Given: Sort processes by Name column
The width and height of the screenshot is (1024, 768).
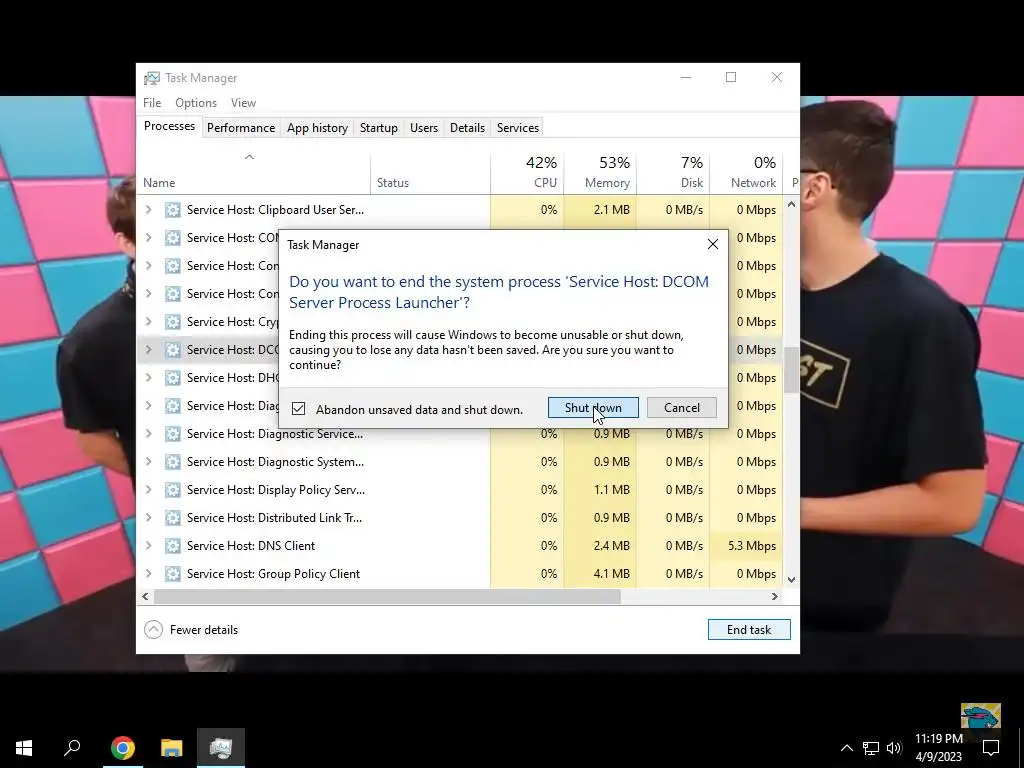Looking at the screenshot, I should [253, 173].
